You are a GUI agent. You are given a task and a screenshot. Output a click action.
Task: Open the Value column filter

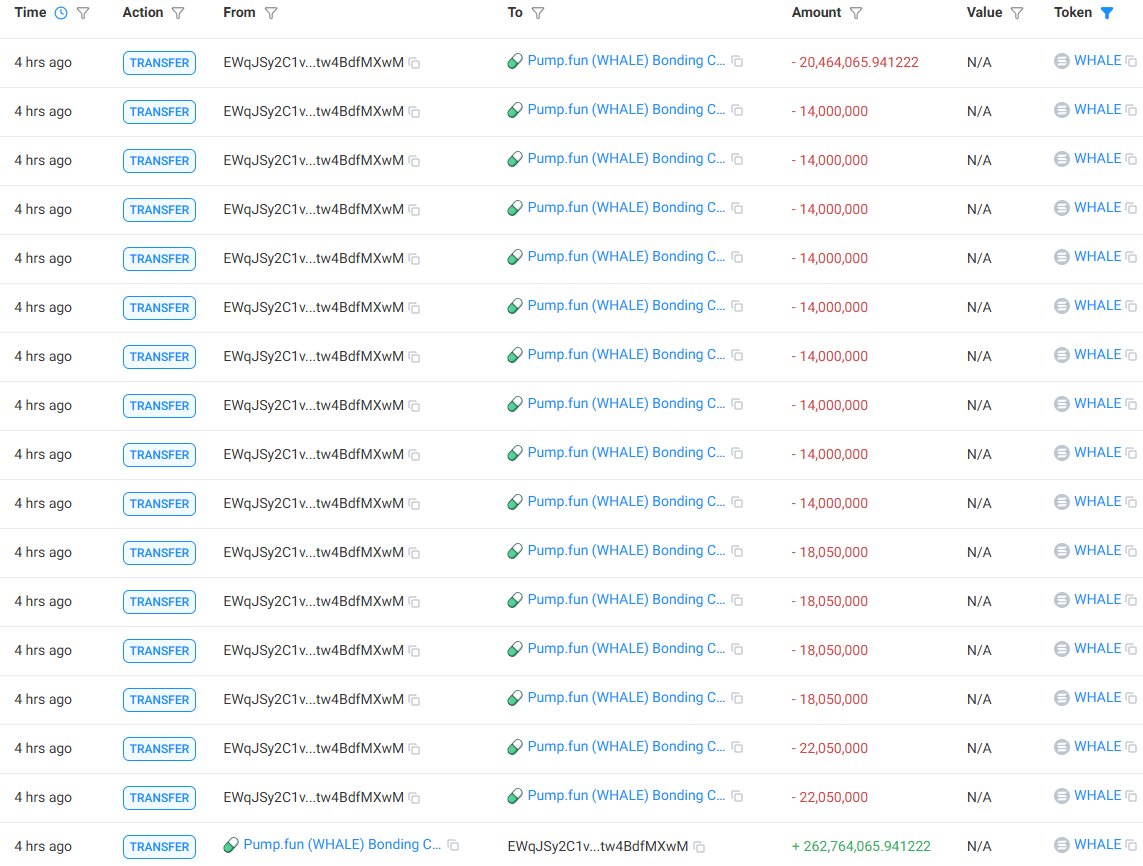point(1017,13)
